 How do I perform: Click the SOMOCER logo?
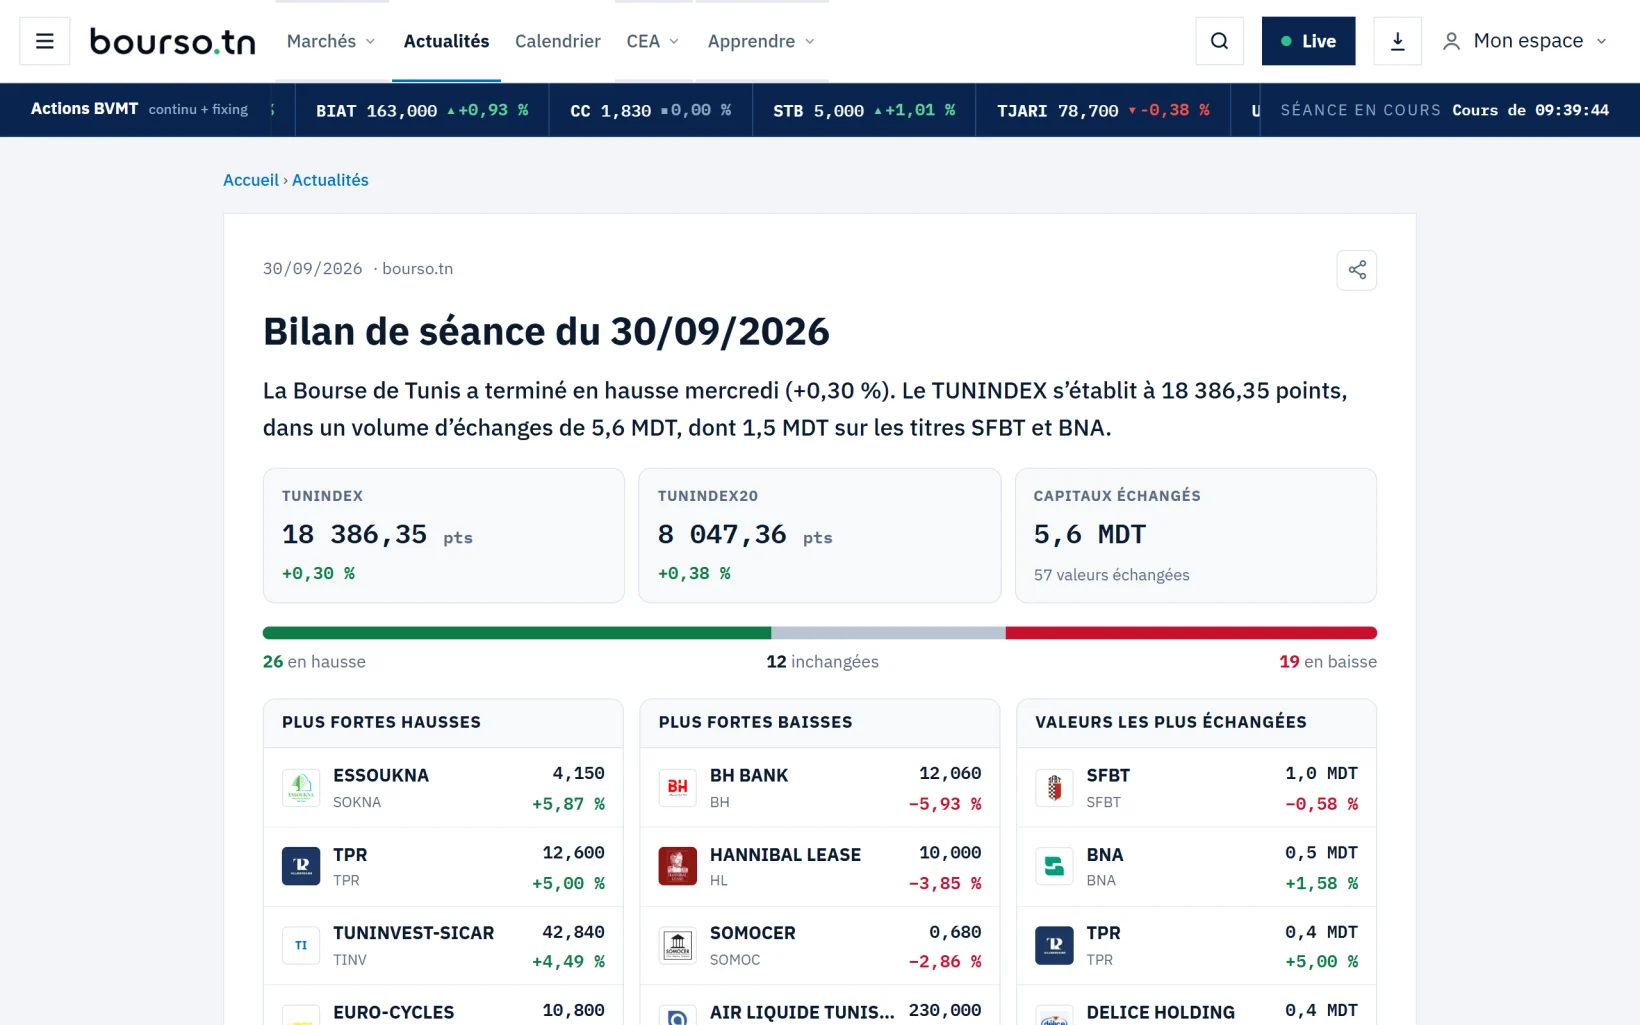[678, 945]
